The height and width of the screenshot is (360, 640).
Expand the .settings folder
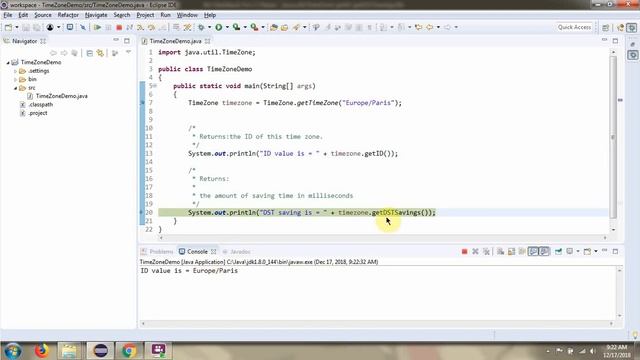16,71
